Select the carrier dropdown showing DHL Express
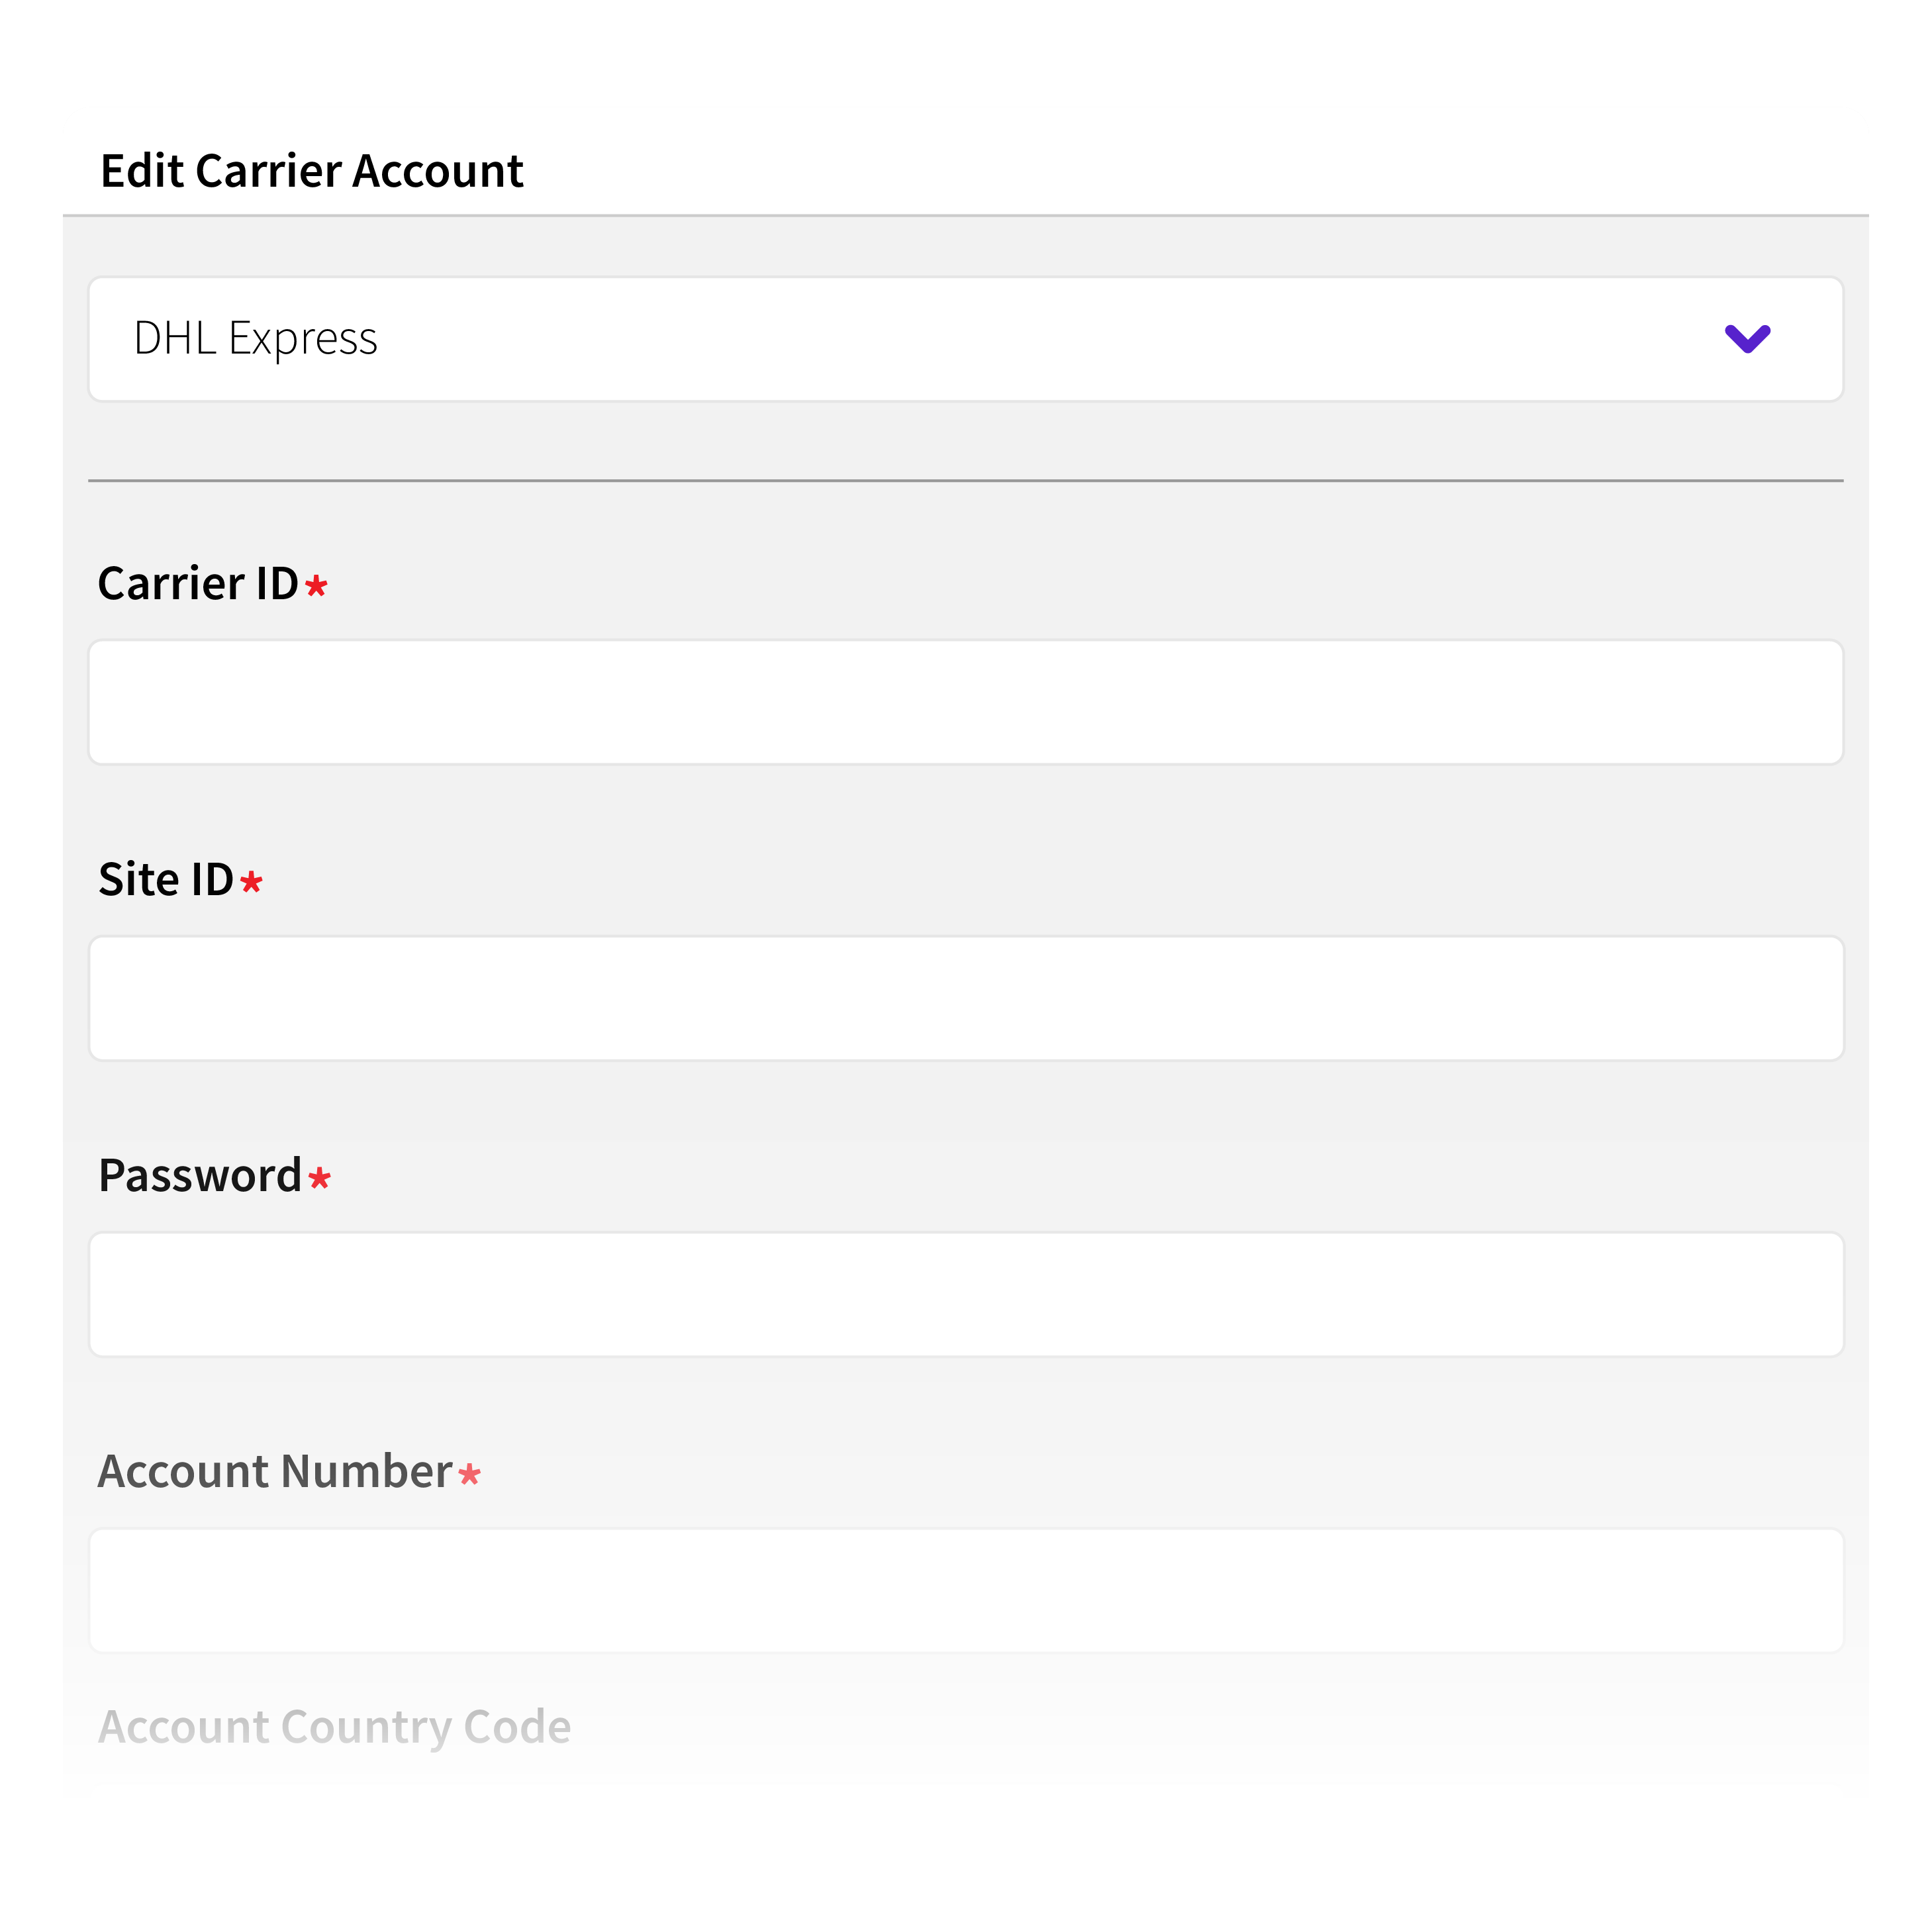Viewport: 1932px width, 1932px height. click(966, 339)
